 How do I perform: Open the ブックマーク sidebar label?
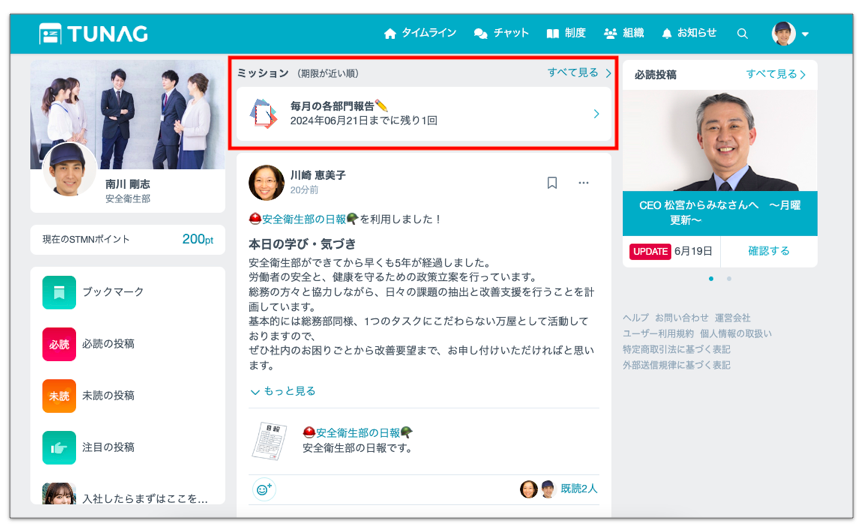[x=113, y=292]
